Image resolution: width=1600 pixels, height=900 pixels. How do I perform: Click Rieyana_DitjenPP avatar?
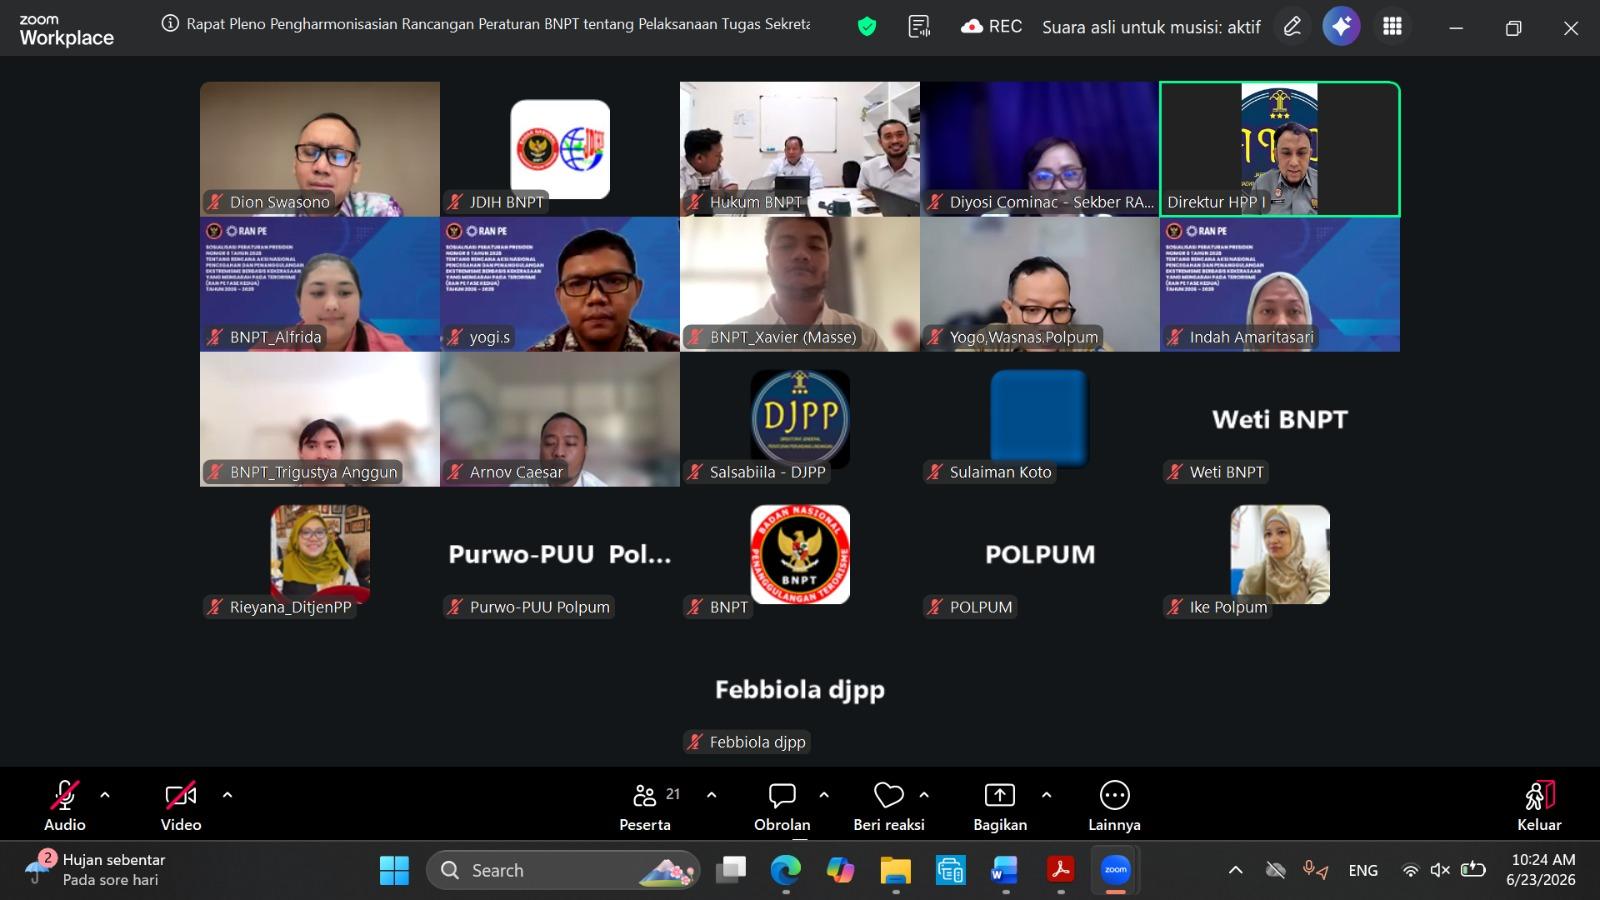[x=320, y=554]
